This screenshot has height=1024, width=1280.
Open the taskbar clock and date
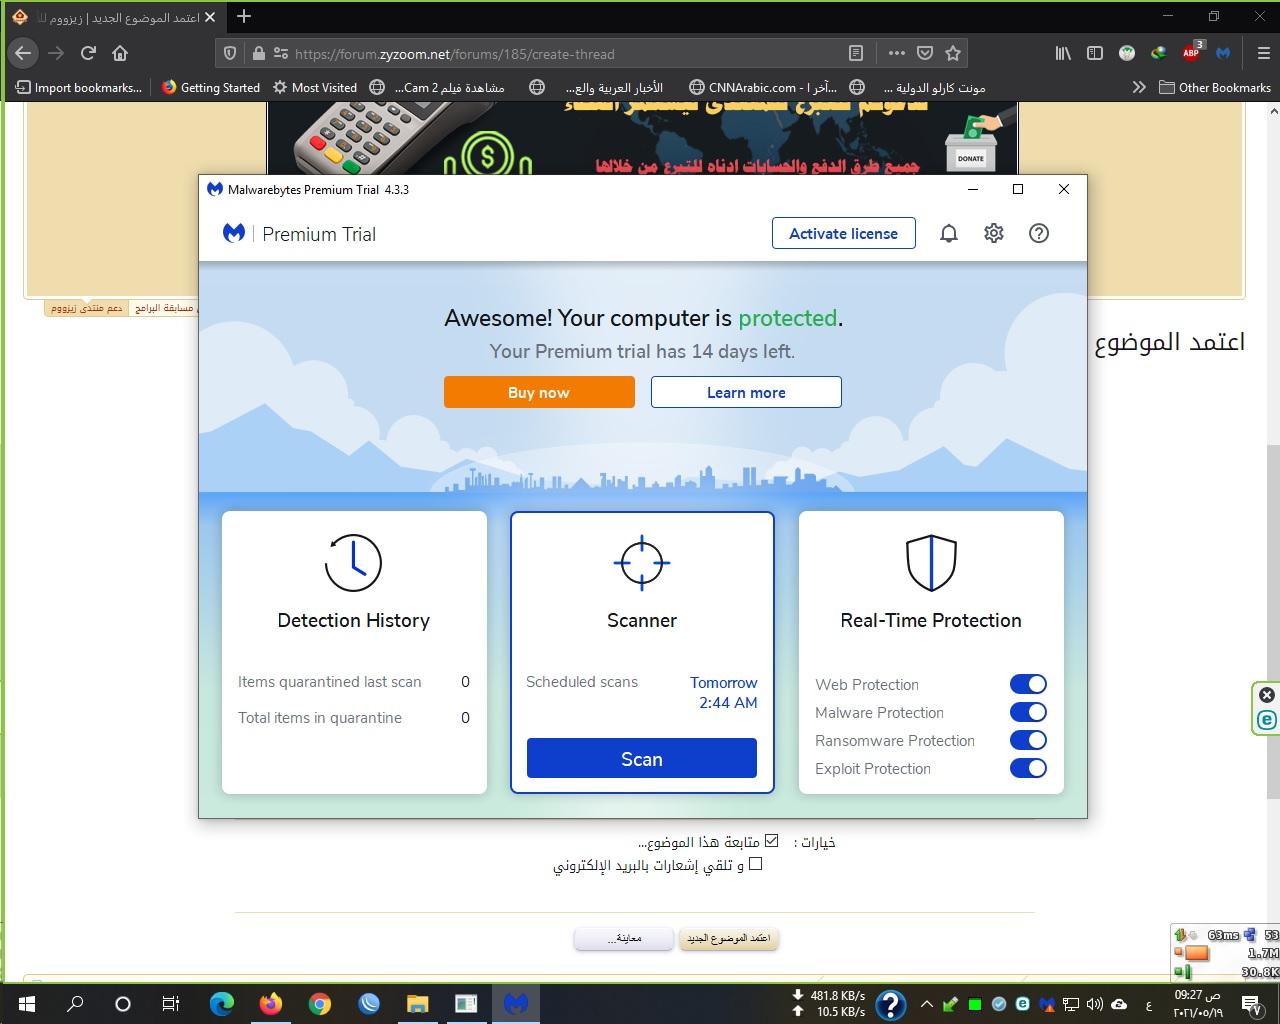pyautogui.click(x=1198, y=1003)
